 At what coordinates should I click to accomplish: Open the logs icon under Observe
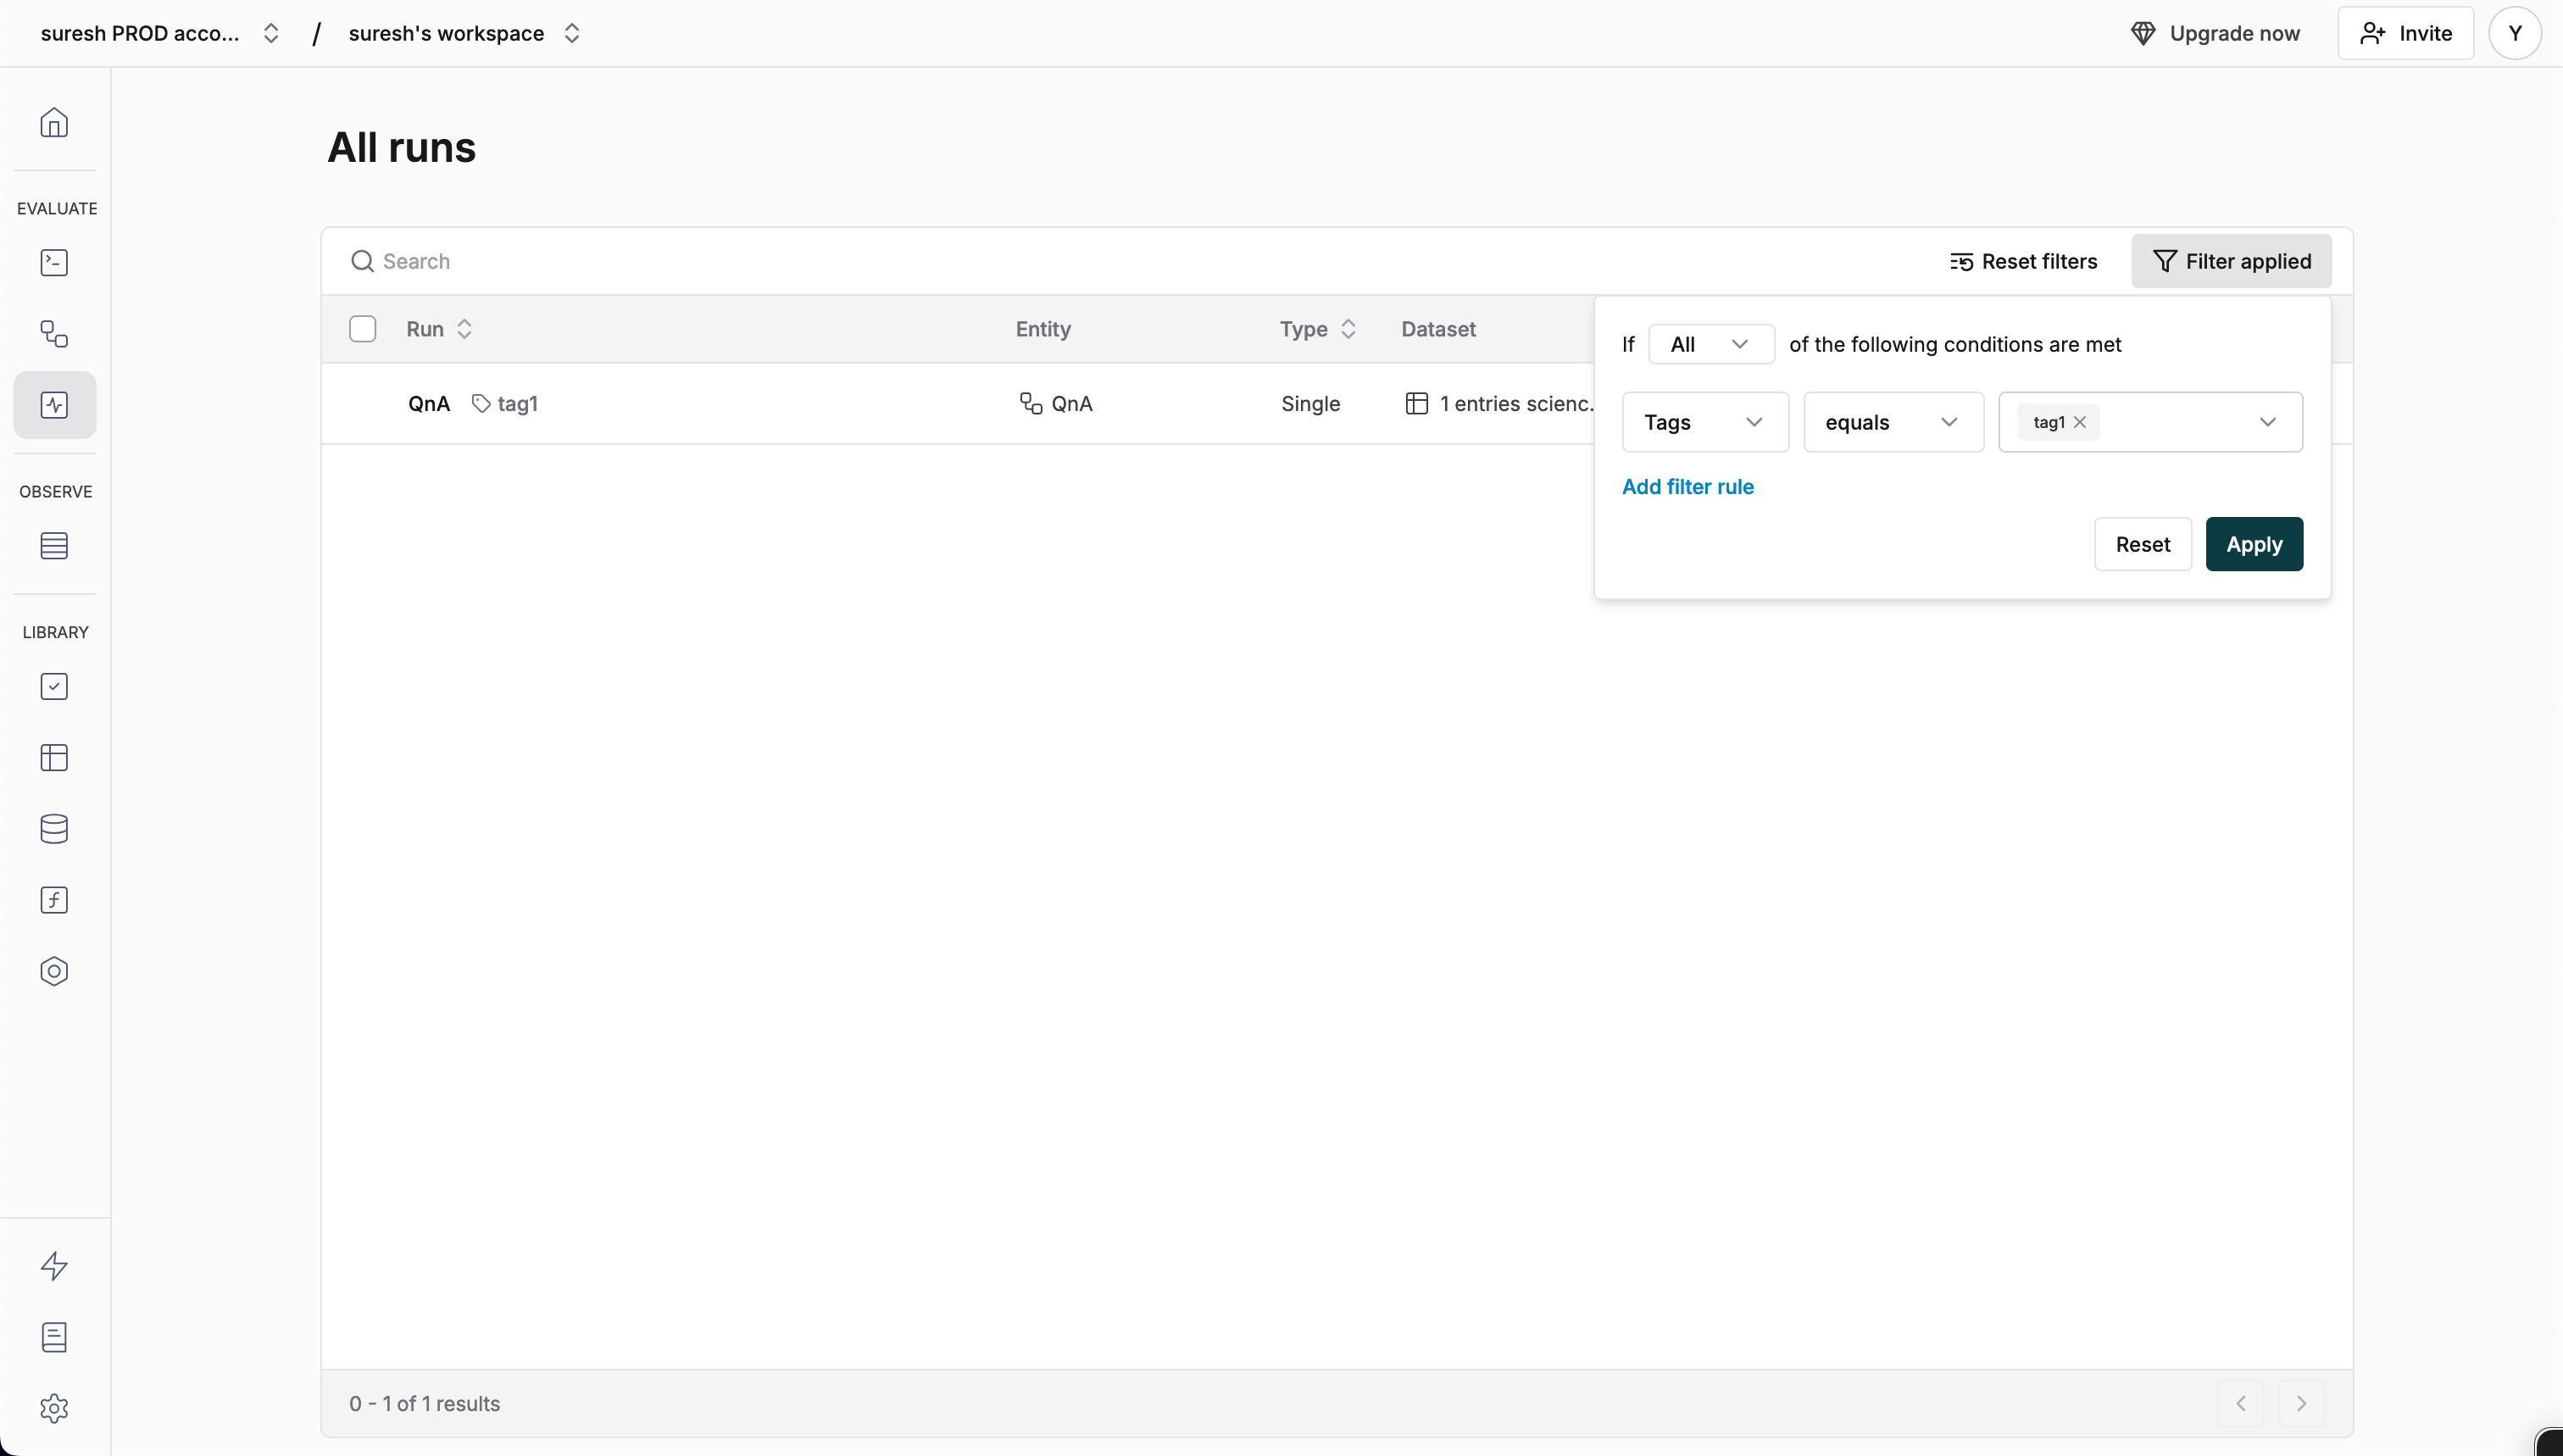pyautogui.click(x=54, y=546)
